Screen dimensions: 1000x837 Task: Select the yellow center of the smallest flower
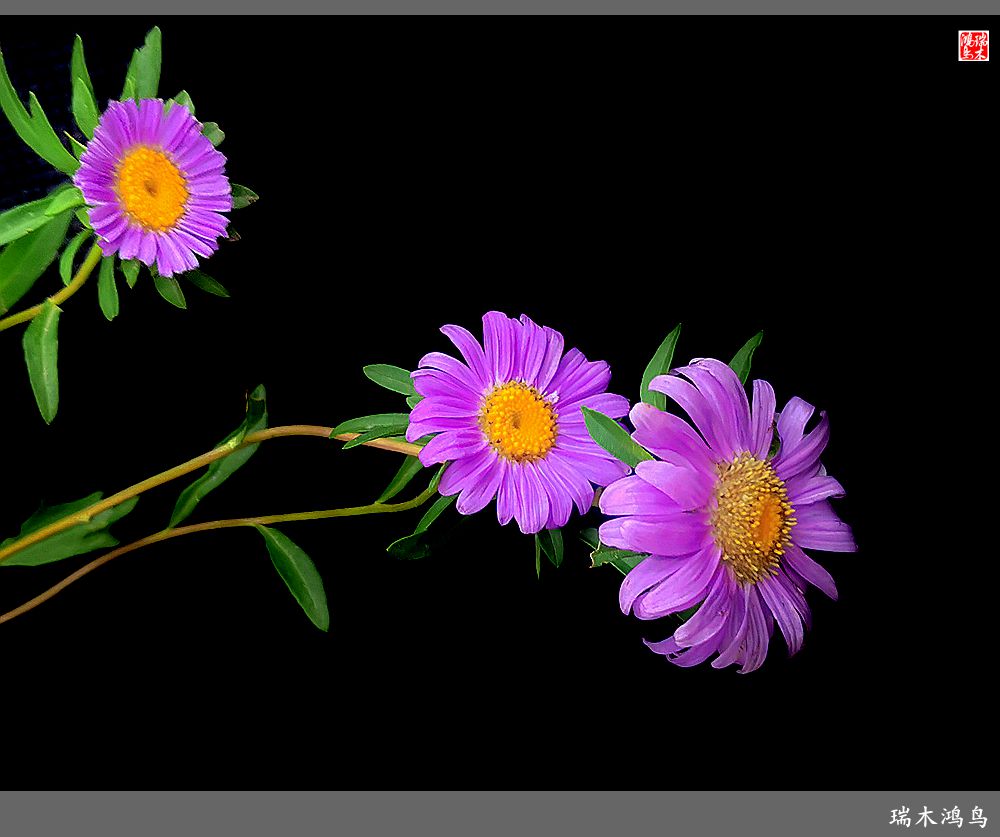[x=151, y=188]
